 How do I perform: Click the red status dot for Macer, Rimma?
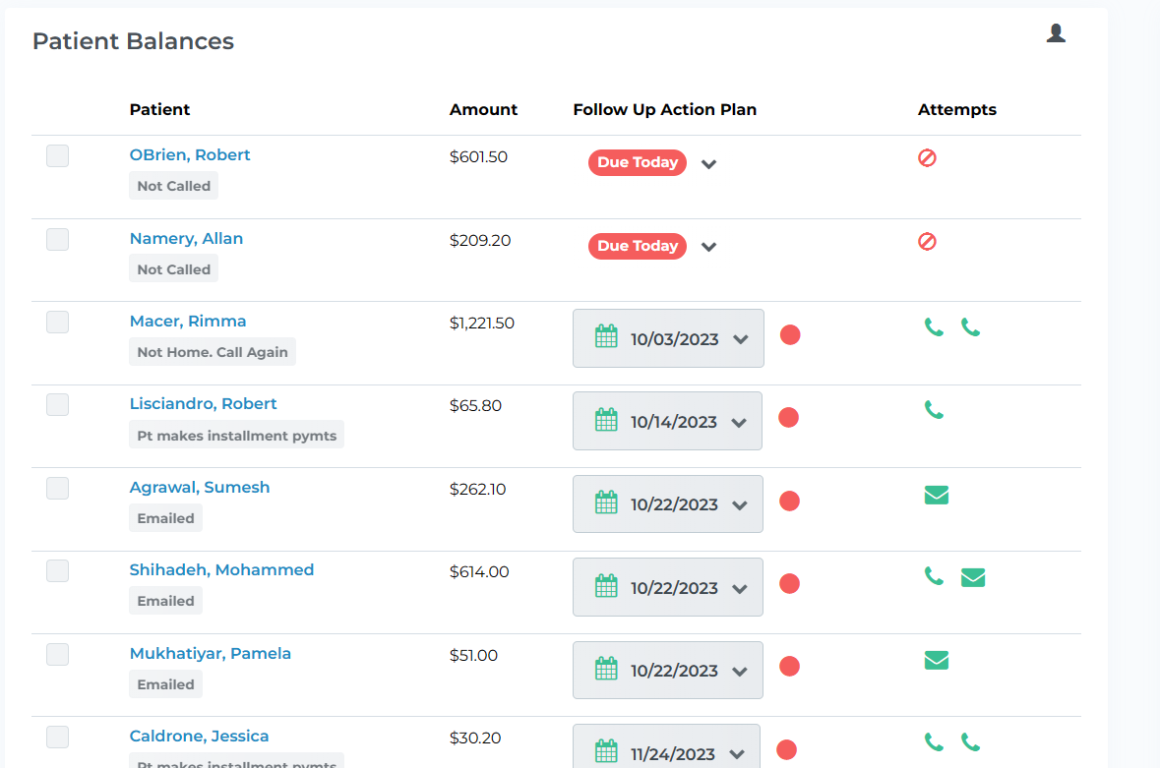pos(790,335)
